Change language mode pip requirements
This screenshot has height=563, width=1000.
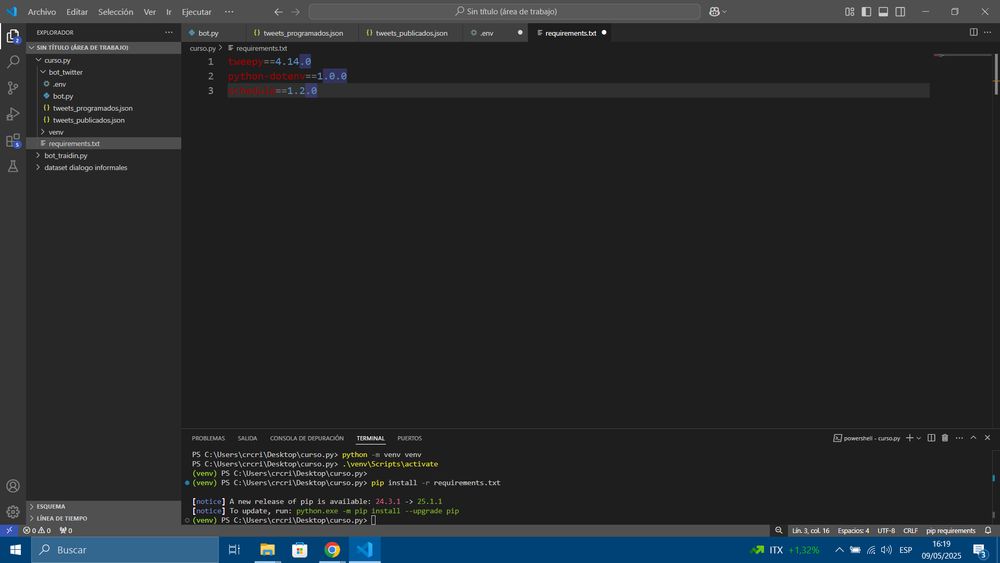(x=951, y=530)
